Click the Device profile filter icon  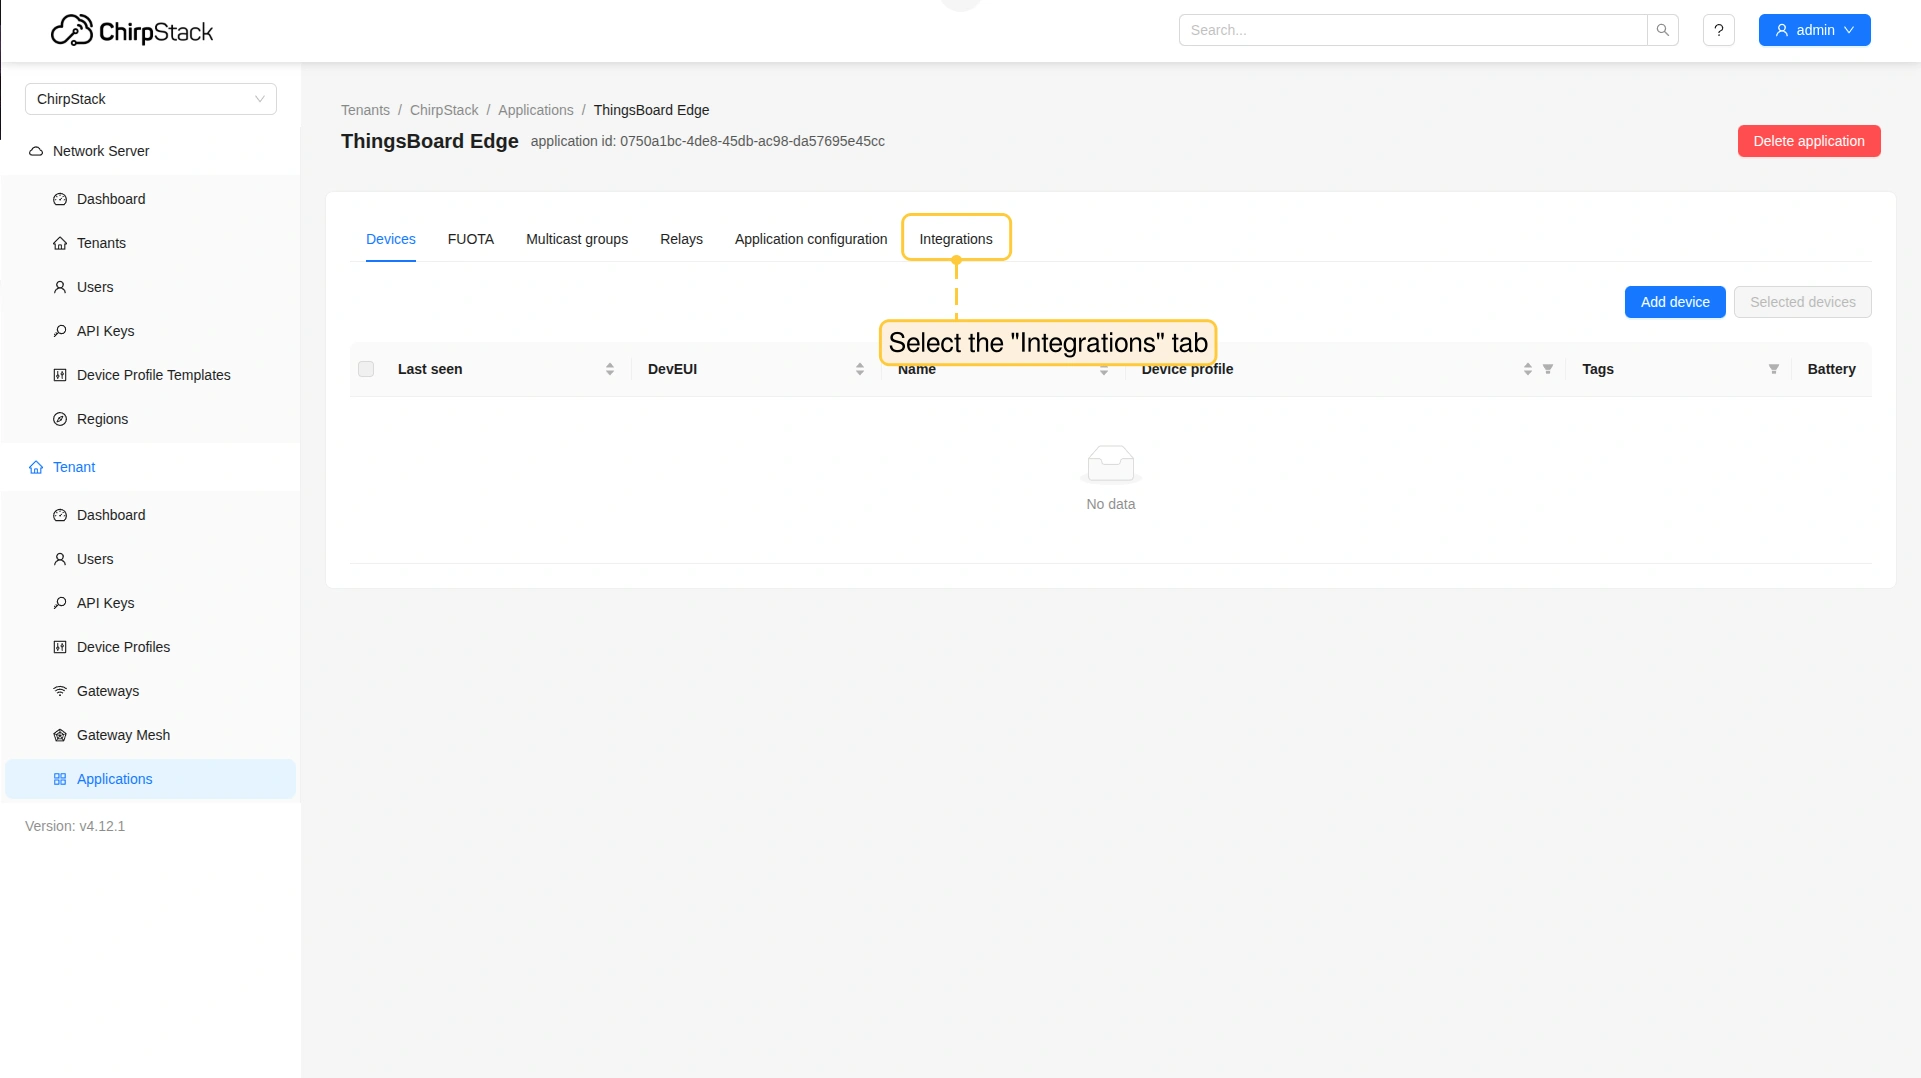tap(1547, 369)
